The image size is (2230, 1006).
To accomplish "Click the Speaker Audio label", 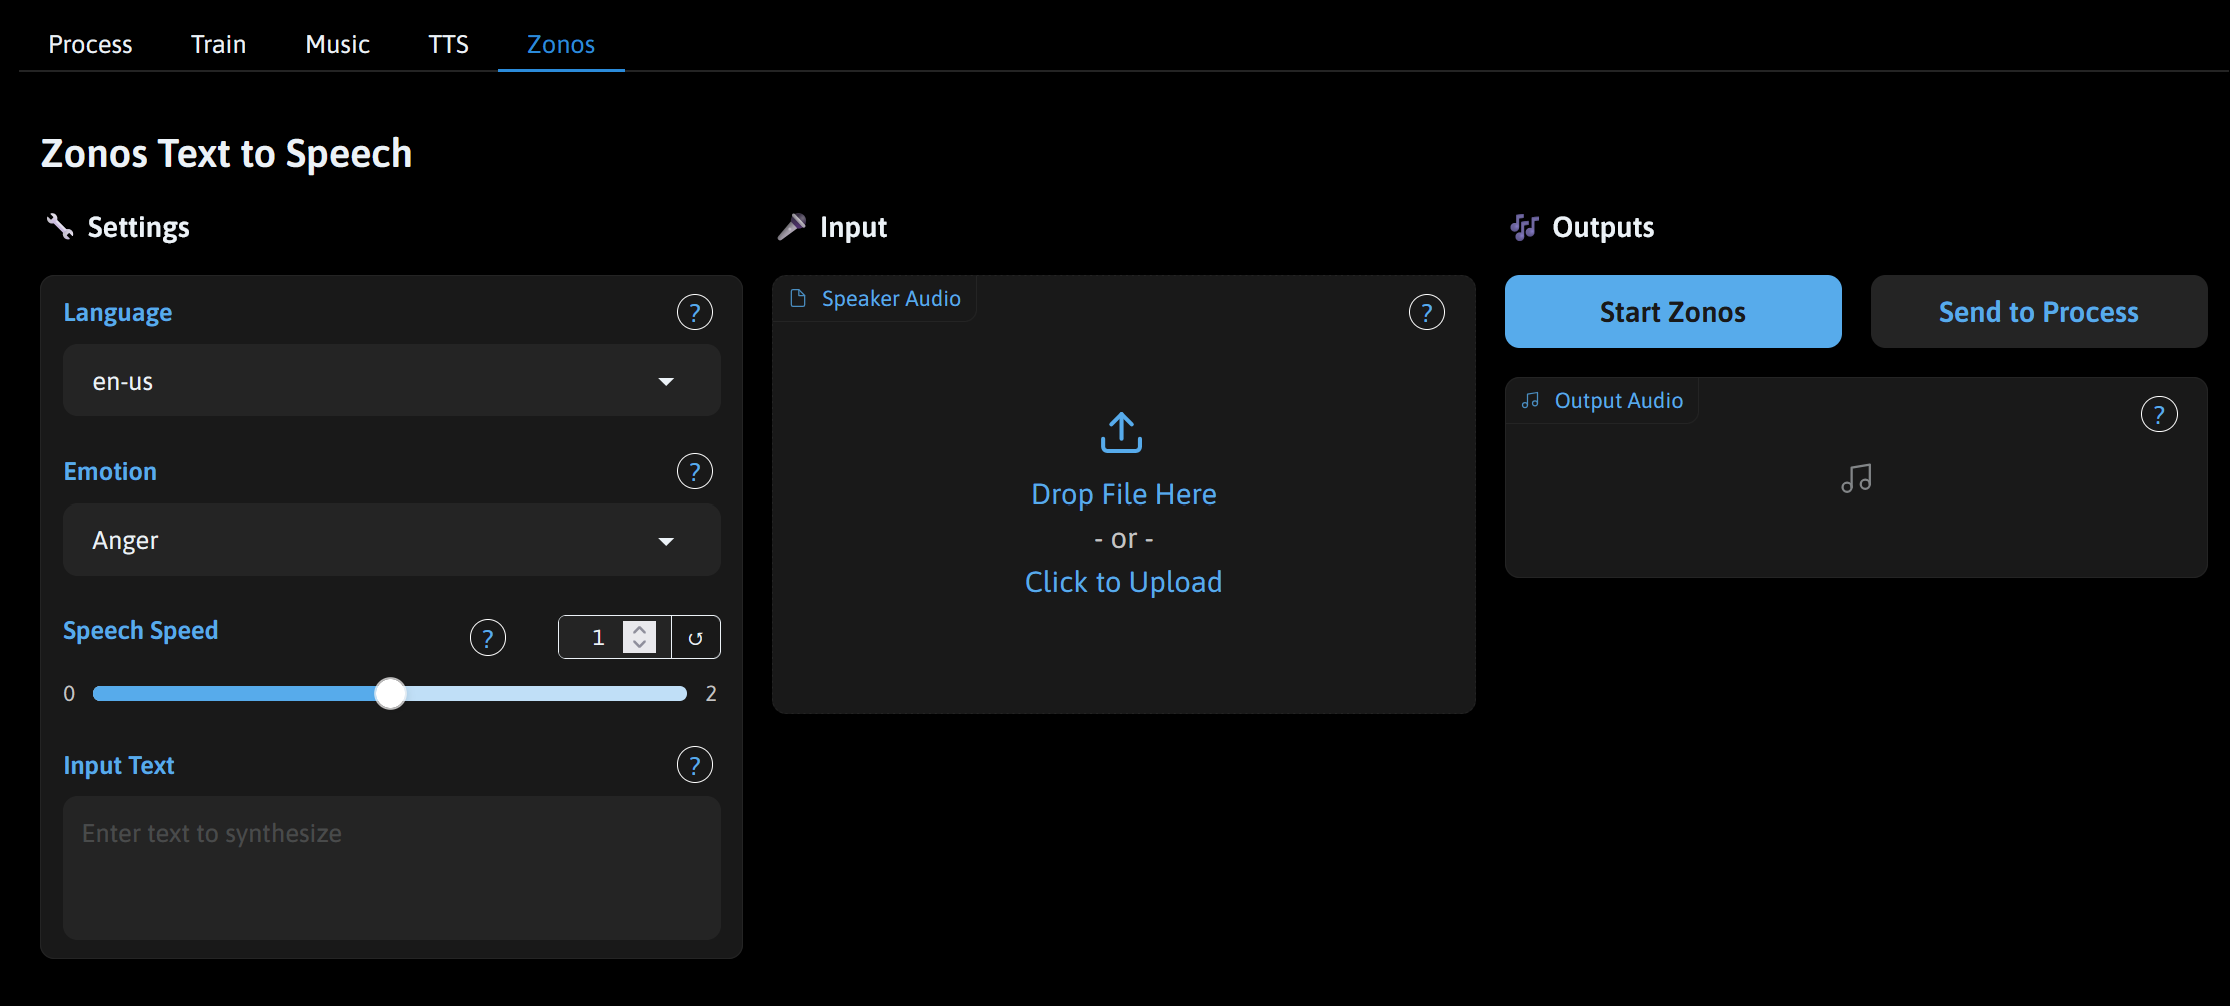I will point(890,298).
